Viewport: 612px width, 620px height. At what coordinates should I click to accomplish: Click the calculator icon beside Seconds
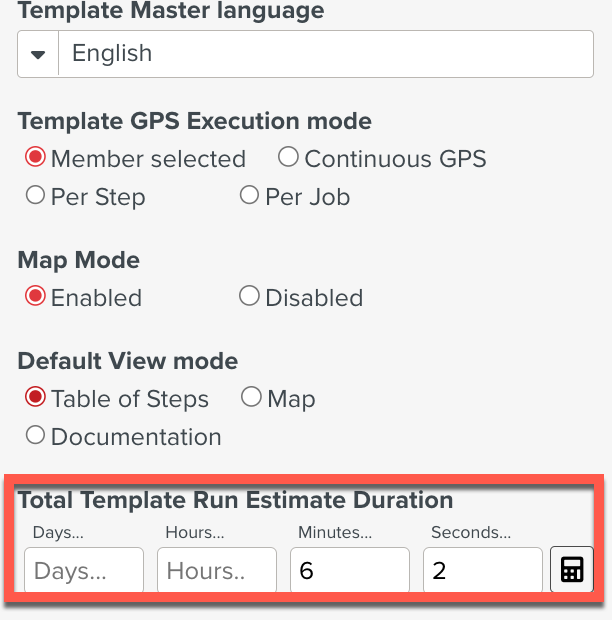572,570
